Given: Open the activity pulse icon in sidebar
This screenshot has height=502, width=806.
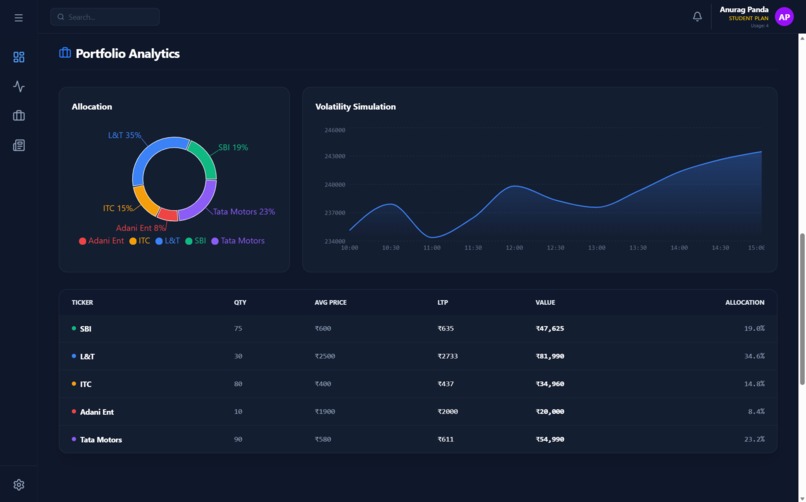Looking at the screenshot, I should (x=19, y=86).
